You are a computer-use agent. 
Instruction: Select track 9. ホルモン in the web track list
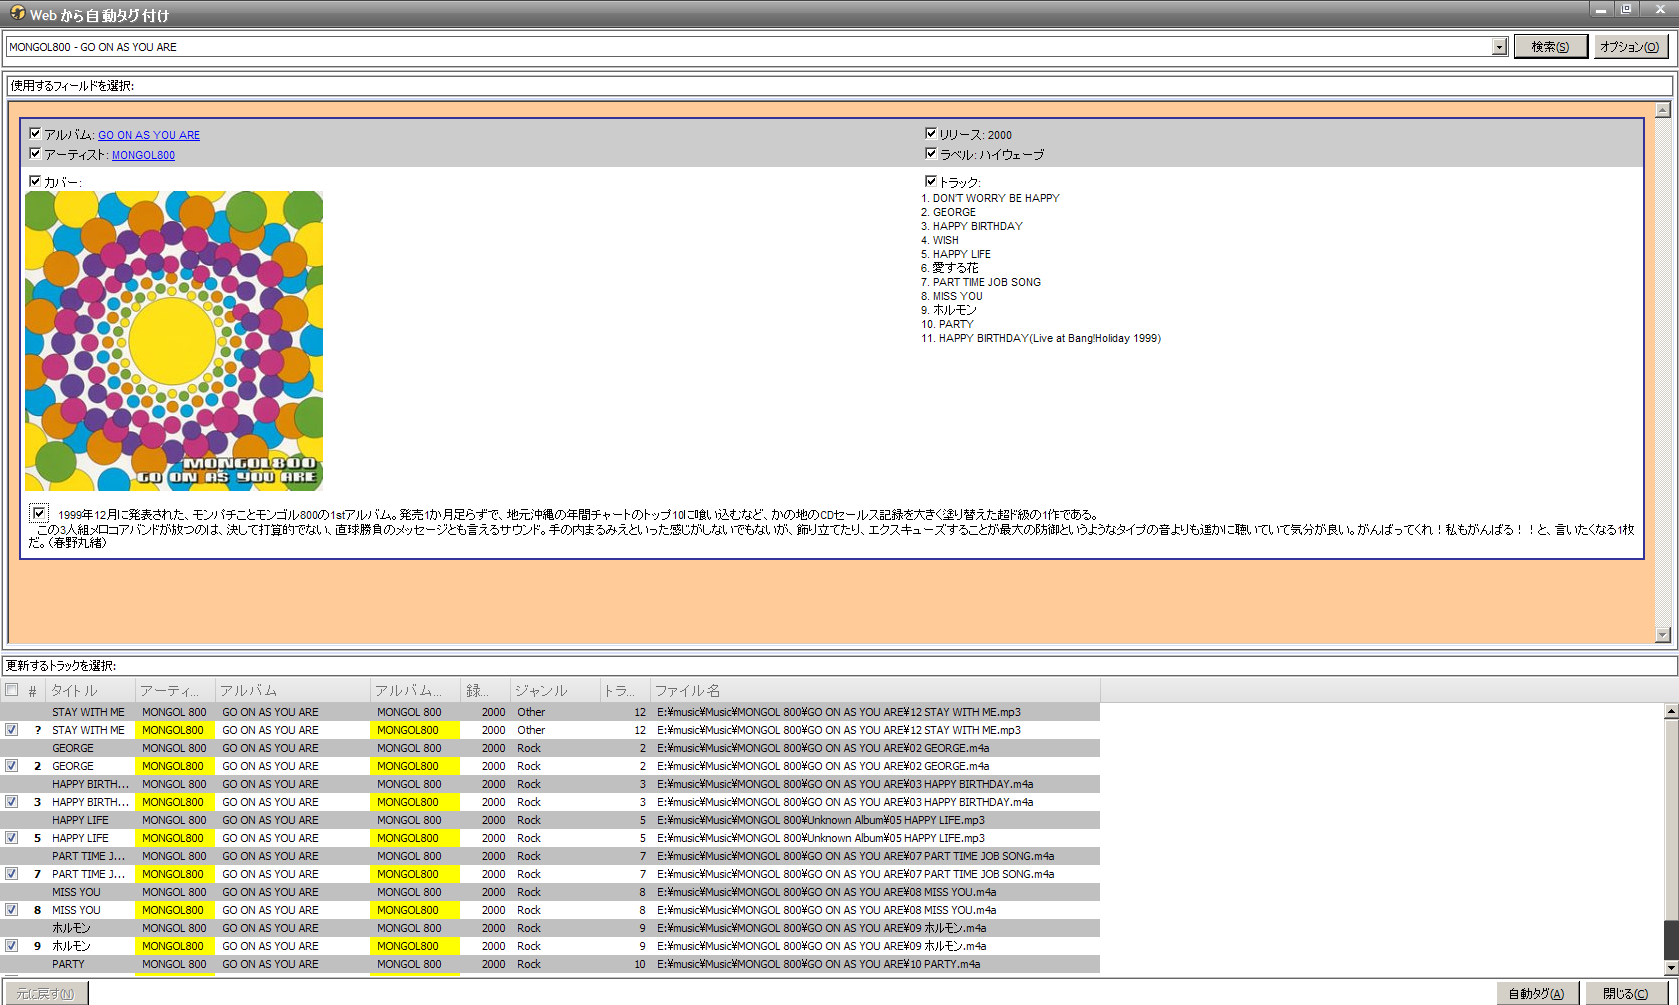click(949, 310)
